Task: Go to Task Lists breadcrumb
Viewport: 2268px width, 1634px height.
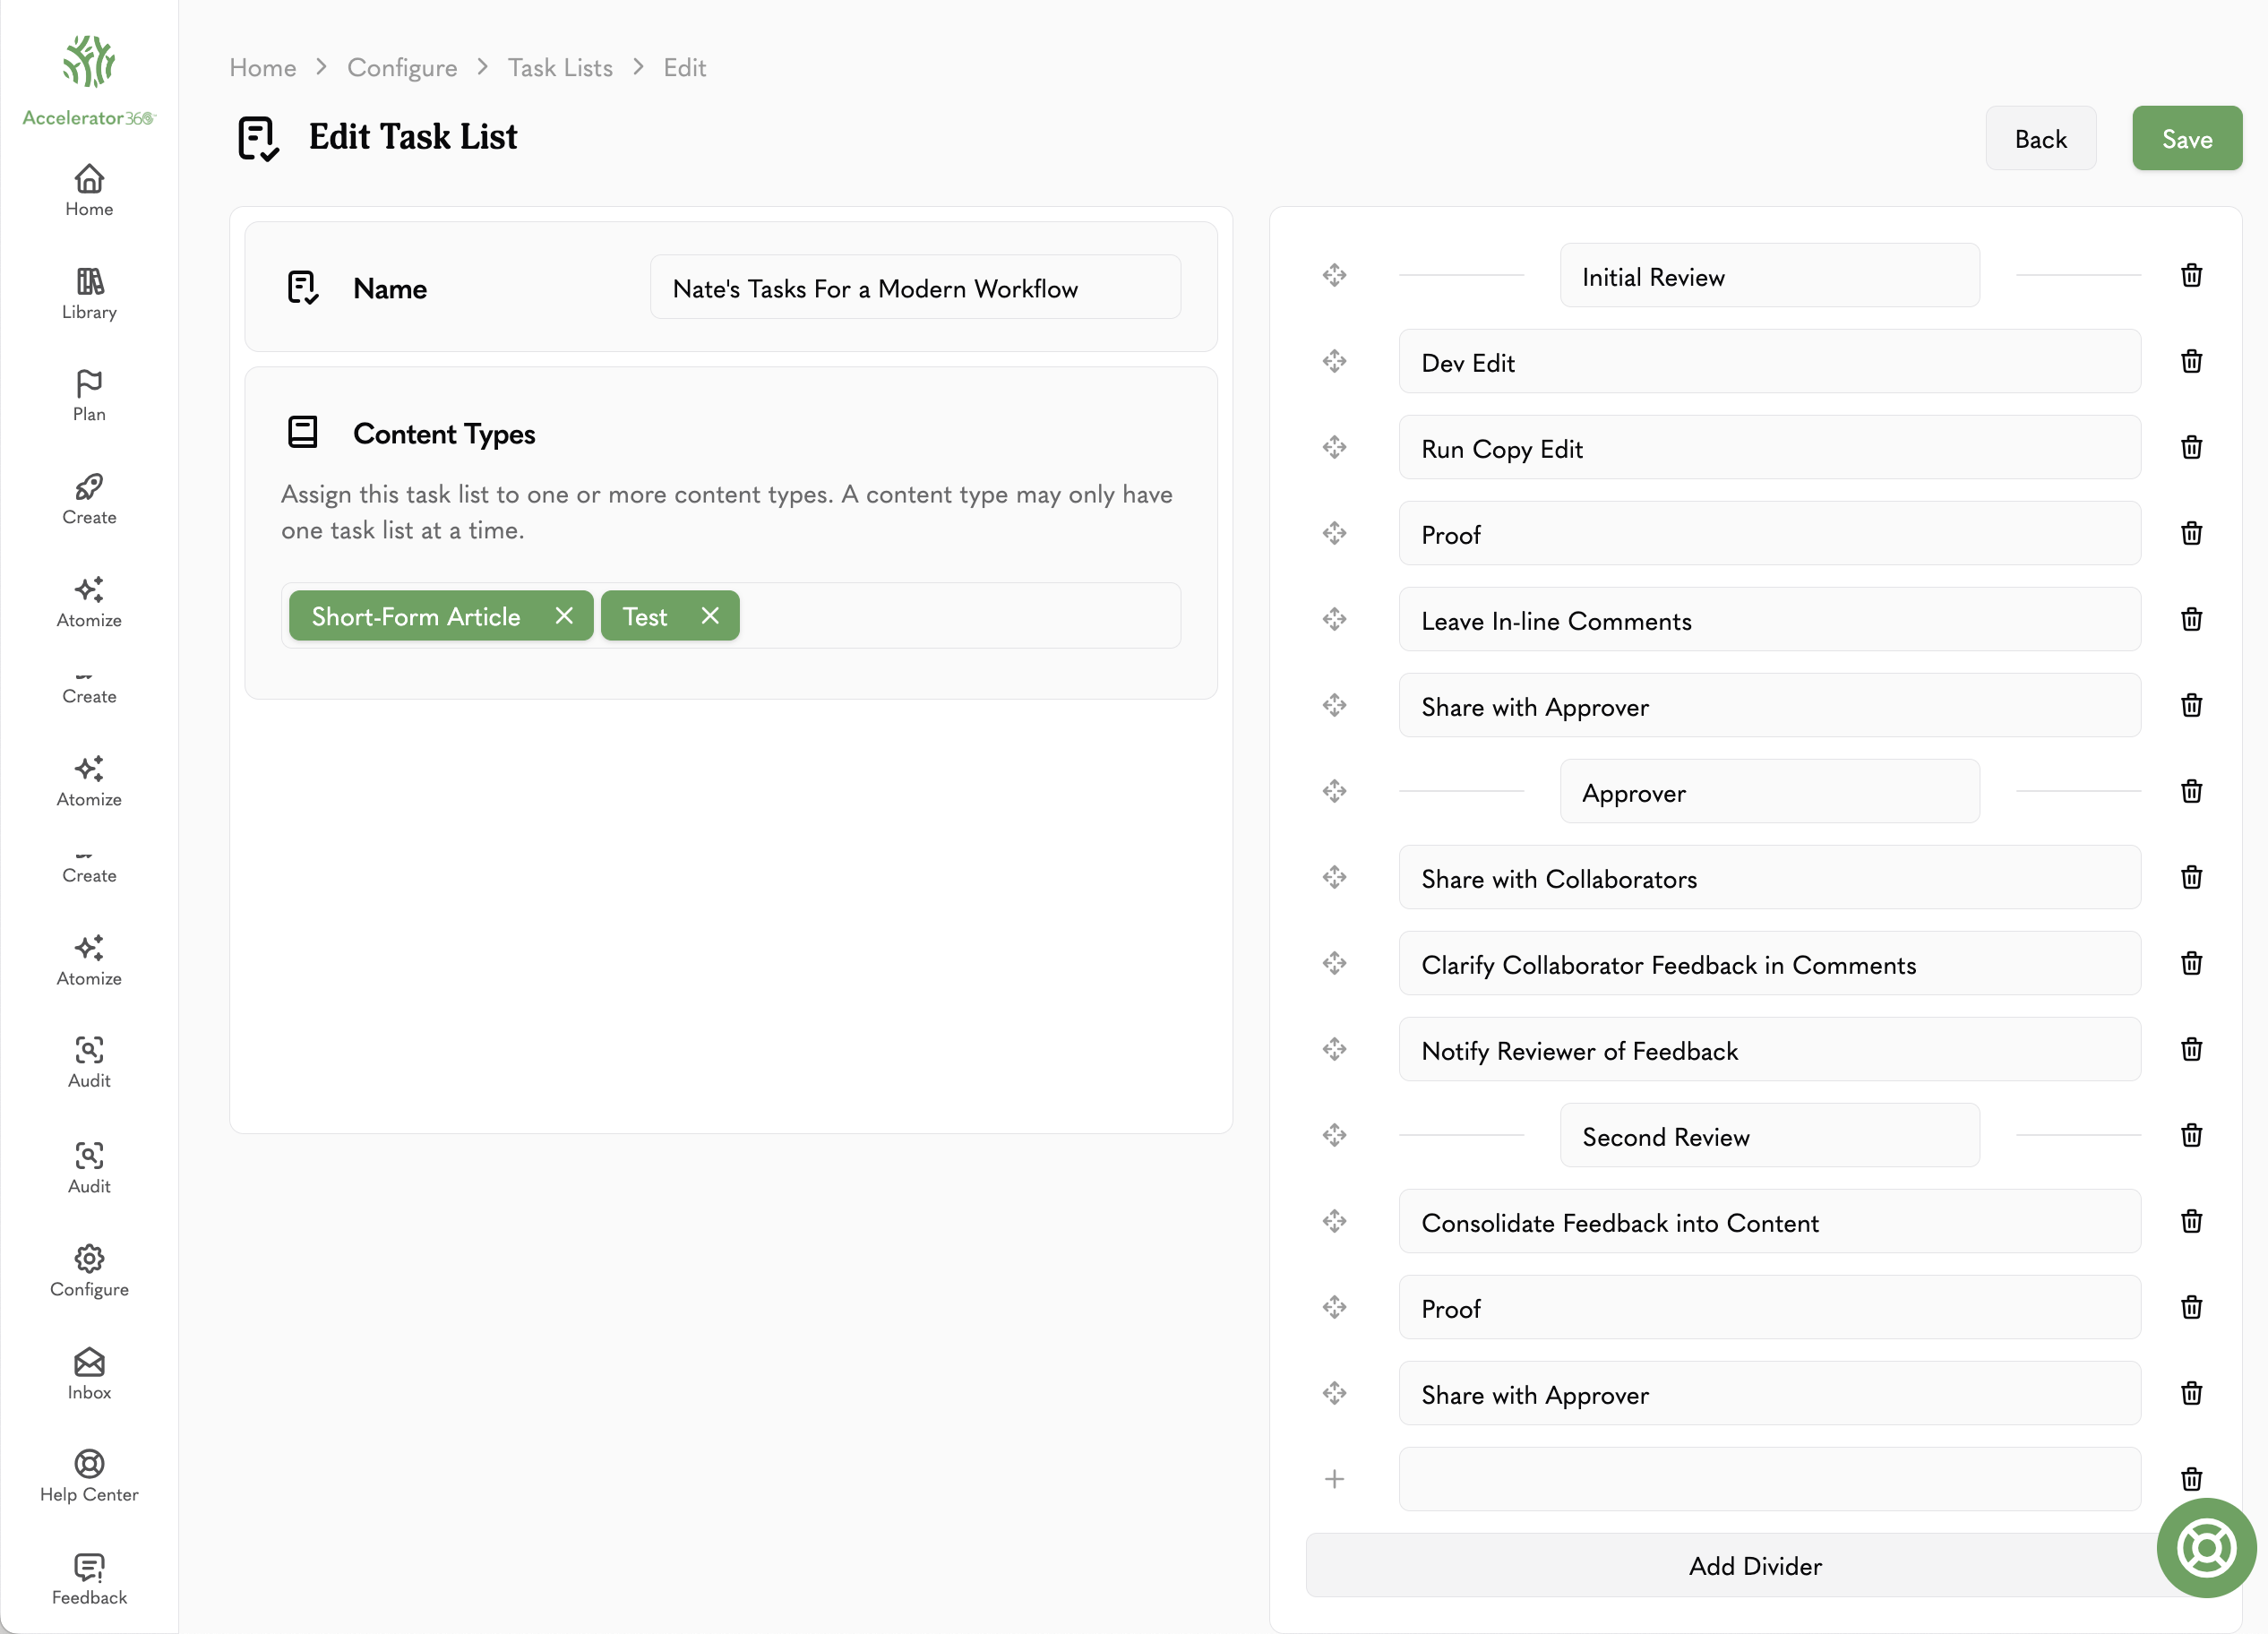Action: pyautogui.click(x=560, y=67)
